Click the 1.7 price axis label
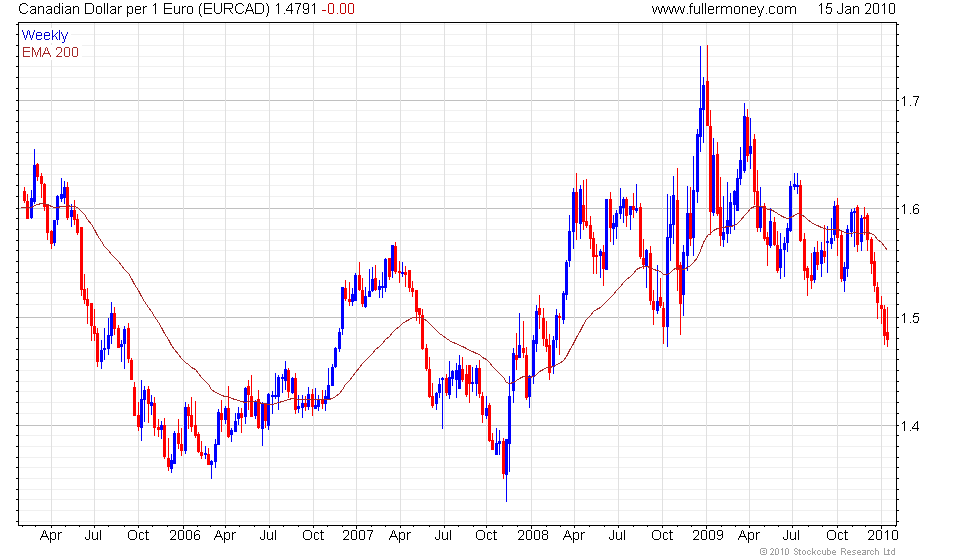980x560 pixels. (x=910, y=101)
